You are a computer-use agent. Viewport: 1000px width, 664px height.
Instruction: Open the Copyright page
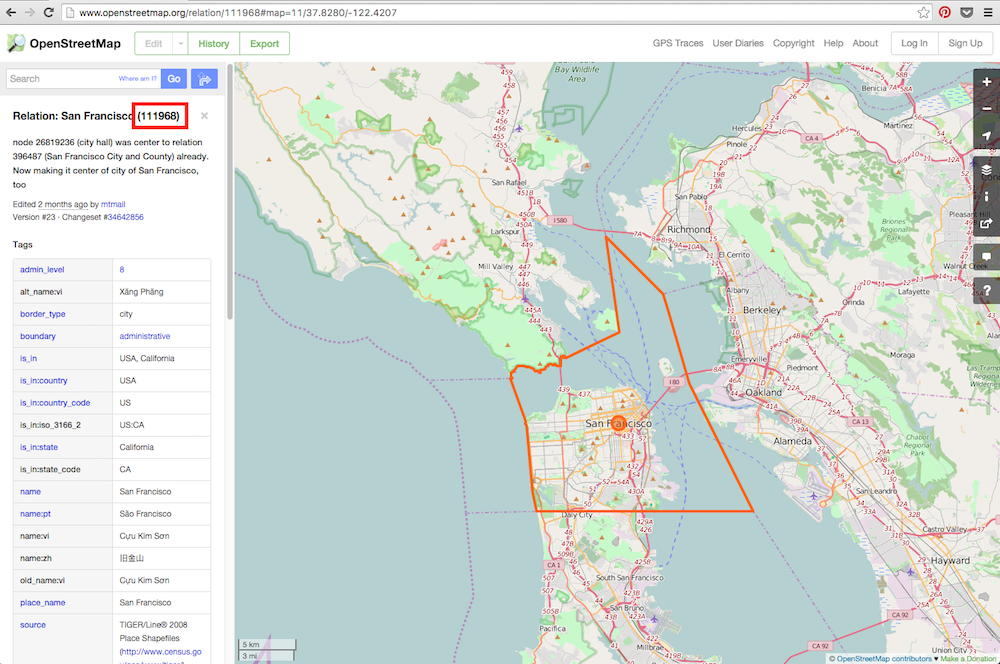click(x=793, y=43)
